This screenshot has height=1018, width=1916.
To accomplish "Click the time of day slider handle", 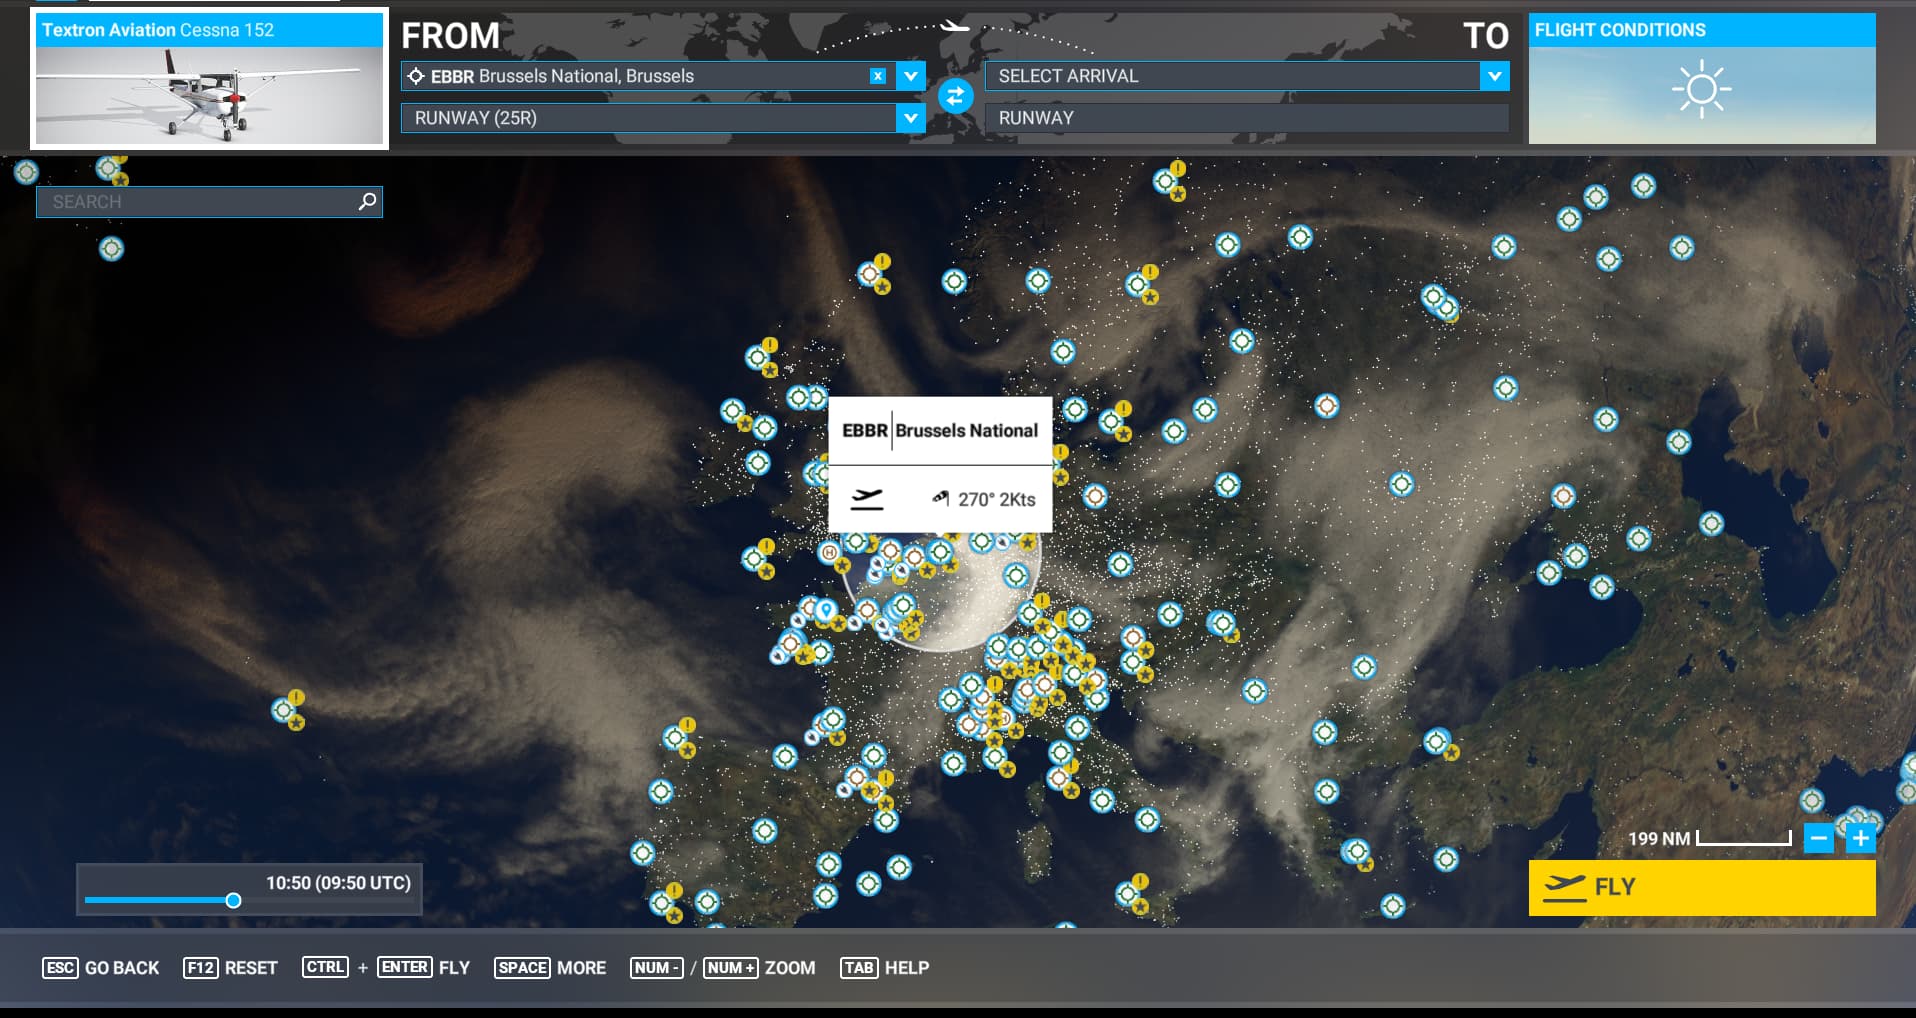I will pos(233,900).
